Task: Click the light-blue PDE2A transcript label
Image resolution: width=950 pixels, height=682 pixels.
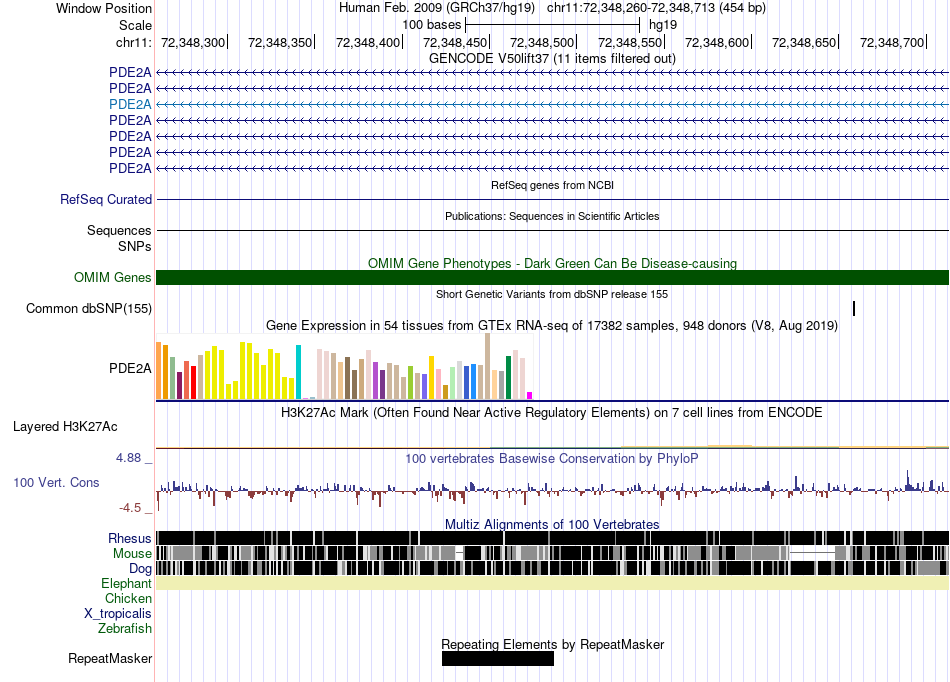Action: pyautogui.click(x=130, y=104)
